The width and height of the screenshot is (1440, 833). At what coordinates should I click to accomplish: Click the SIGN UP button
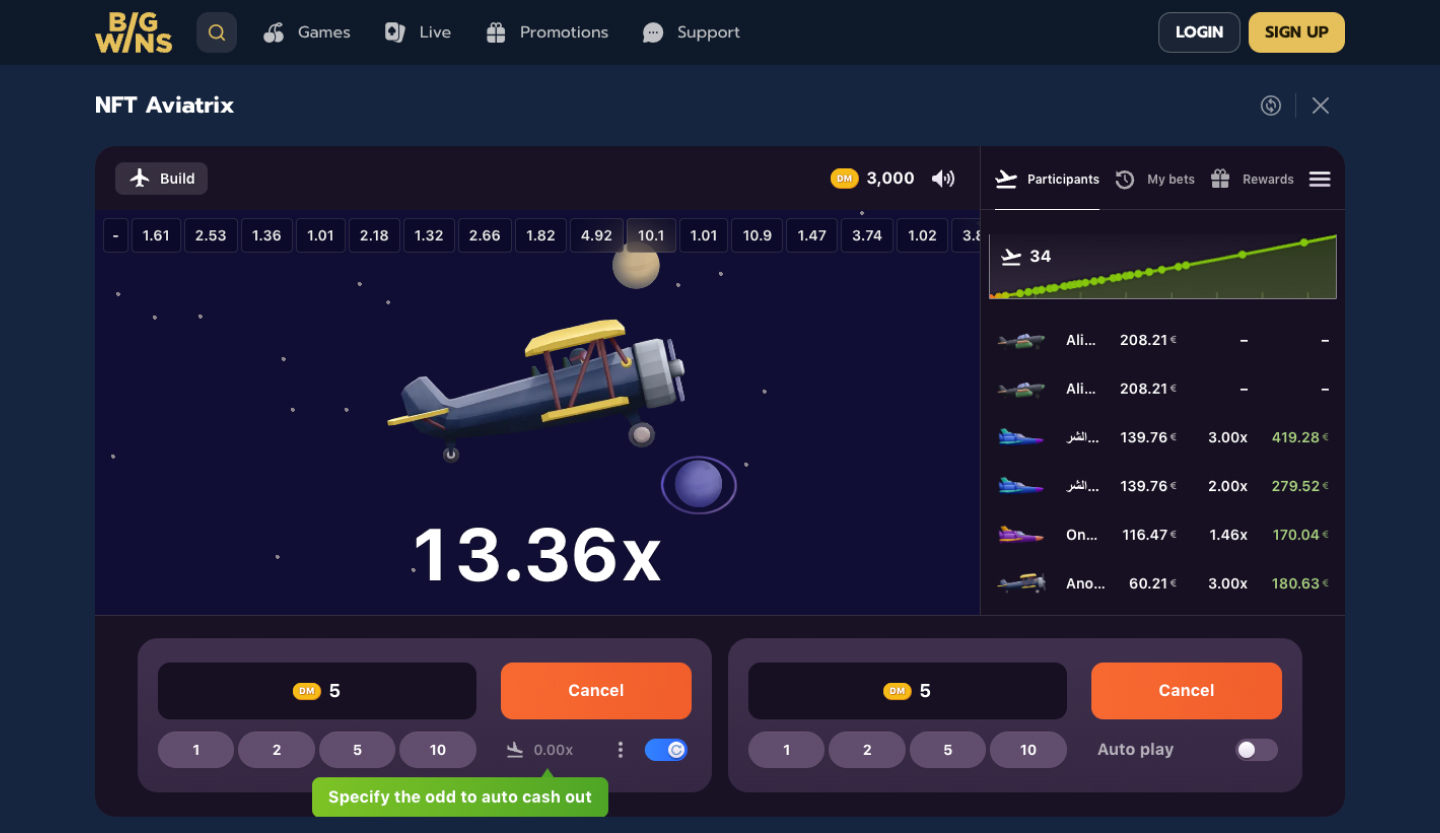1296,33
